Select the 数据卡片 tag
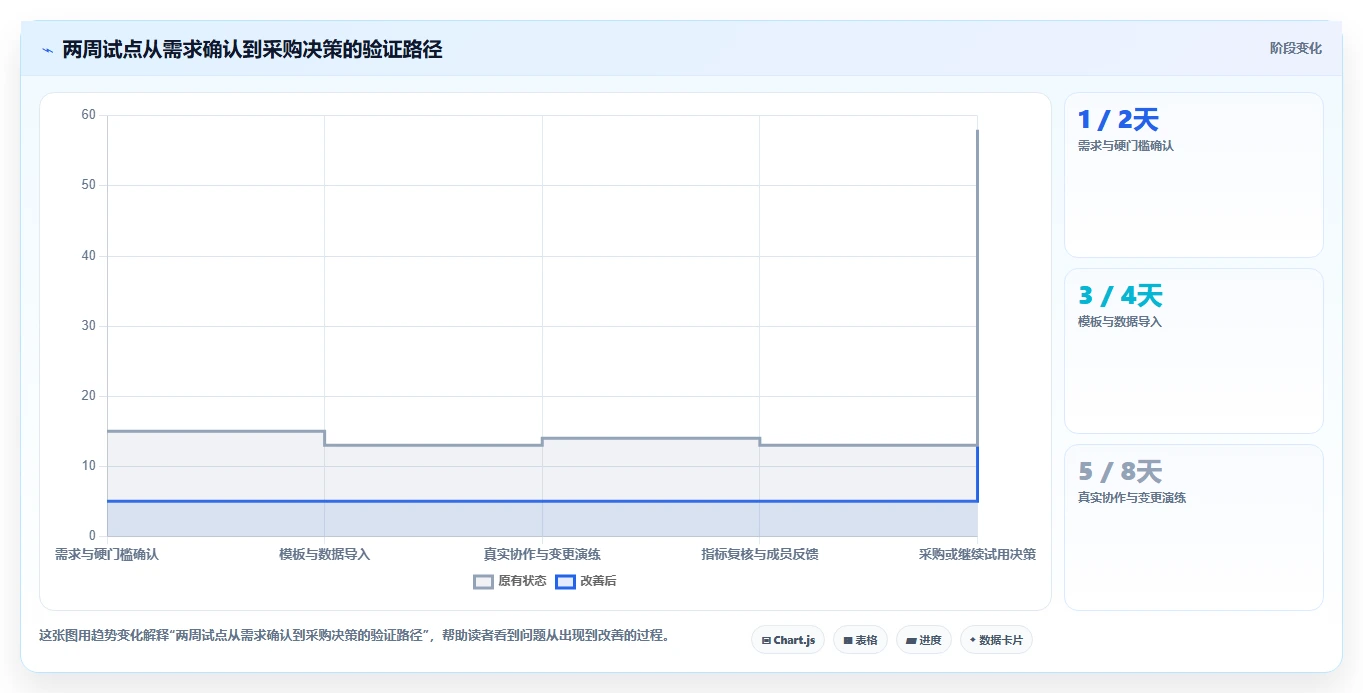Image resolution: width=1363 pixels, height=693 pixels. click(x=996, y=640)
